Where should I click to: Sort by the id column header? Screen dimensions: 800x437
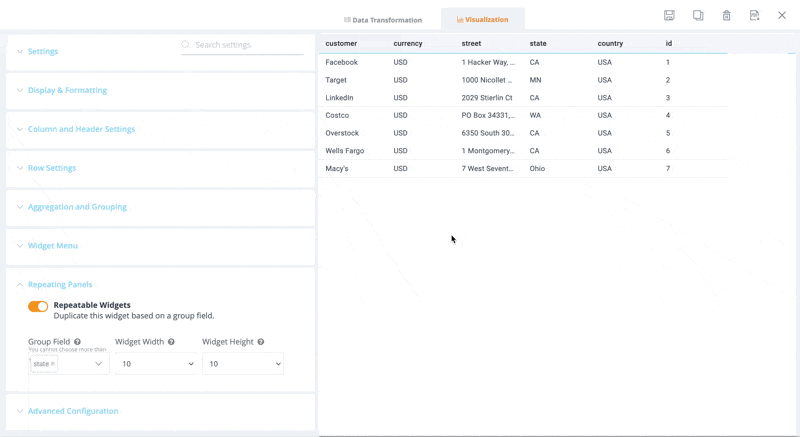coord(668,43)
